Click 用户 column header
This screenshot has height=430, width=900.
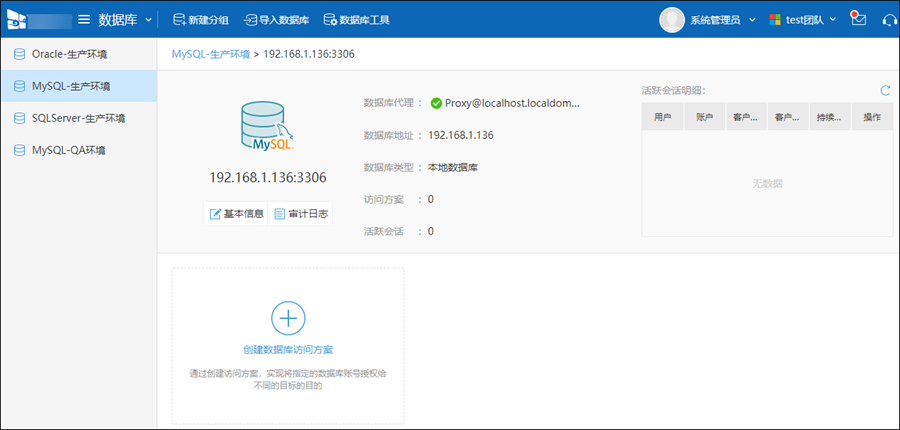coord(663,117)
